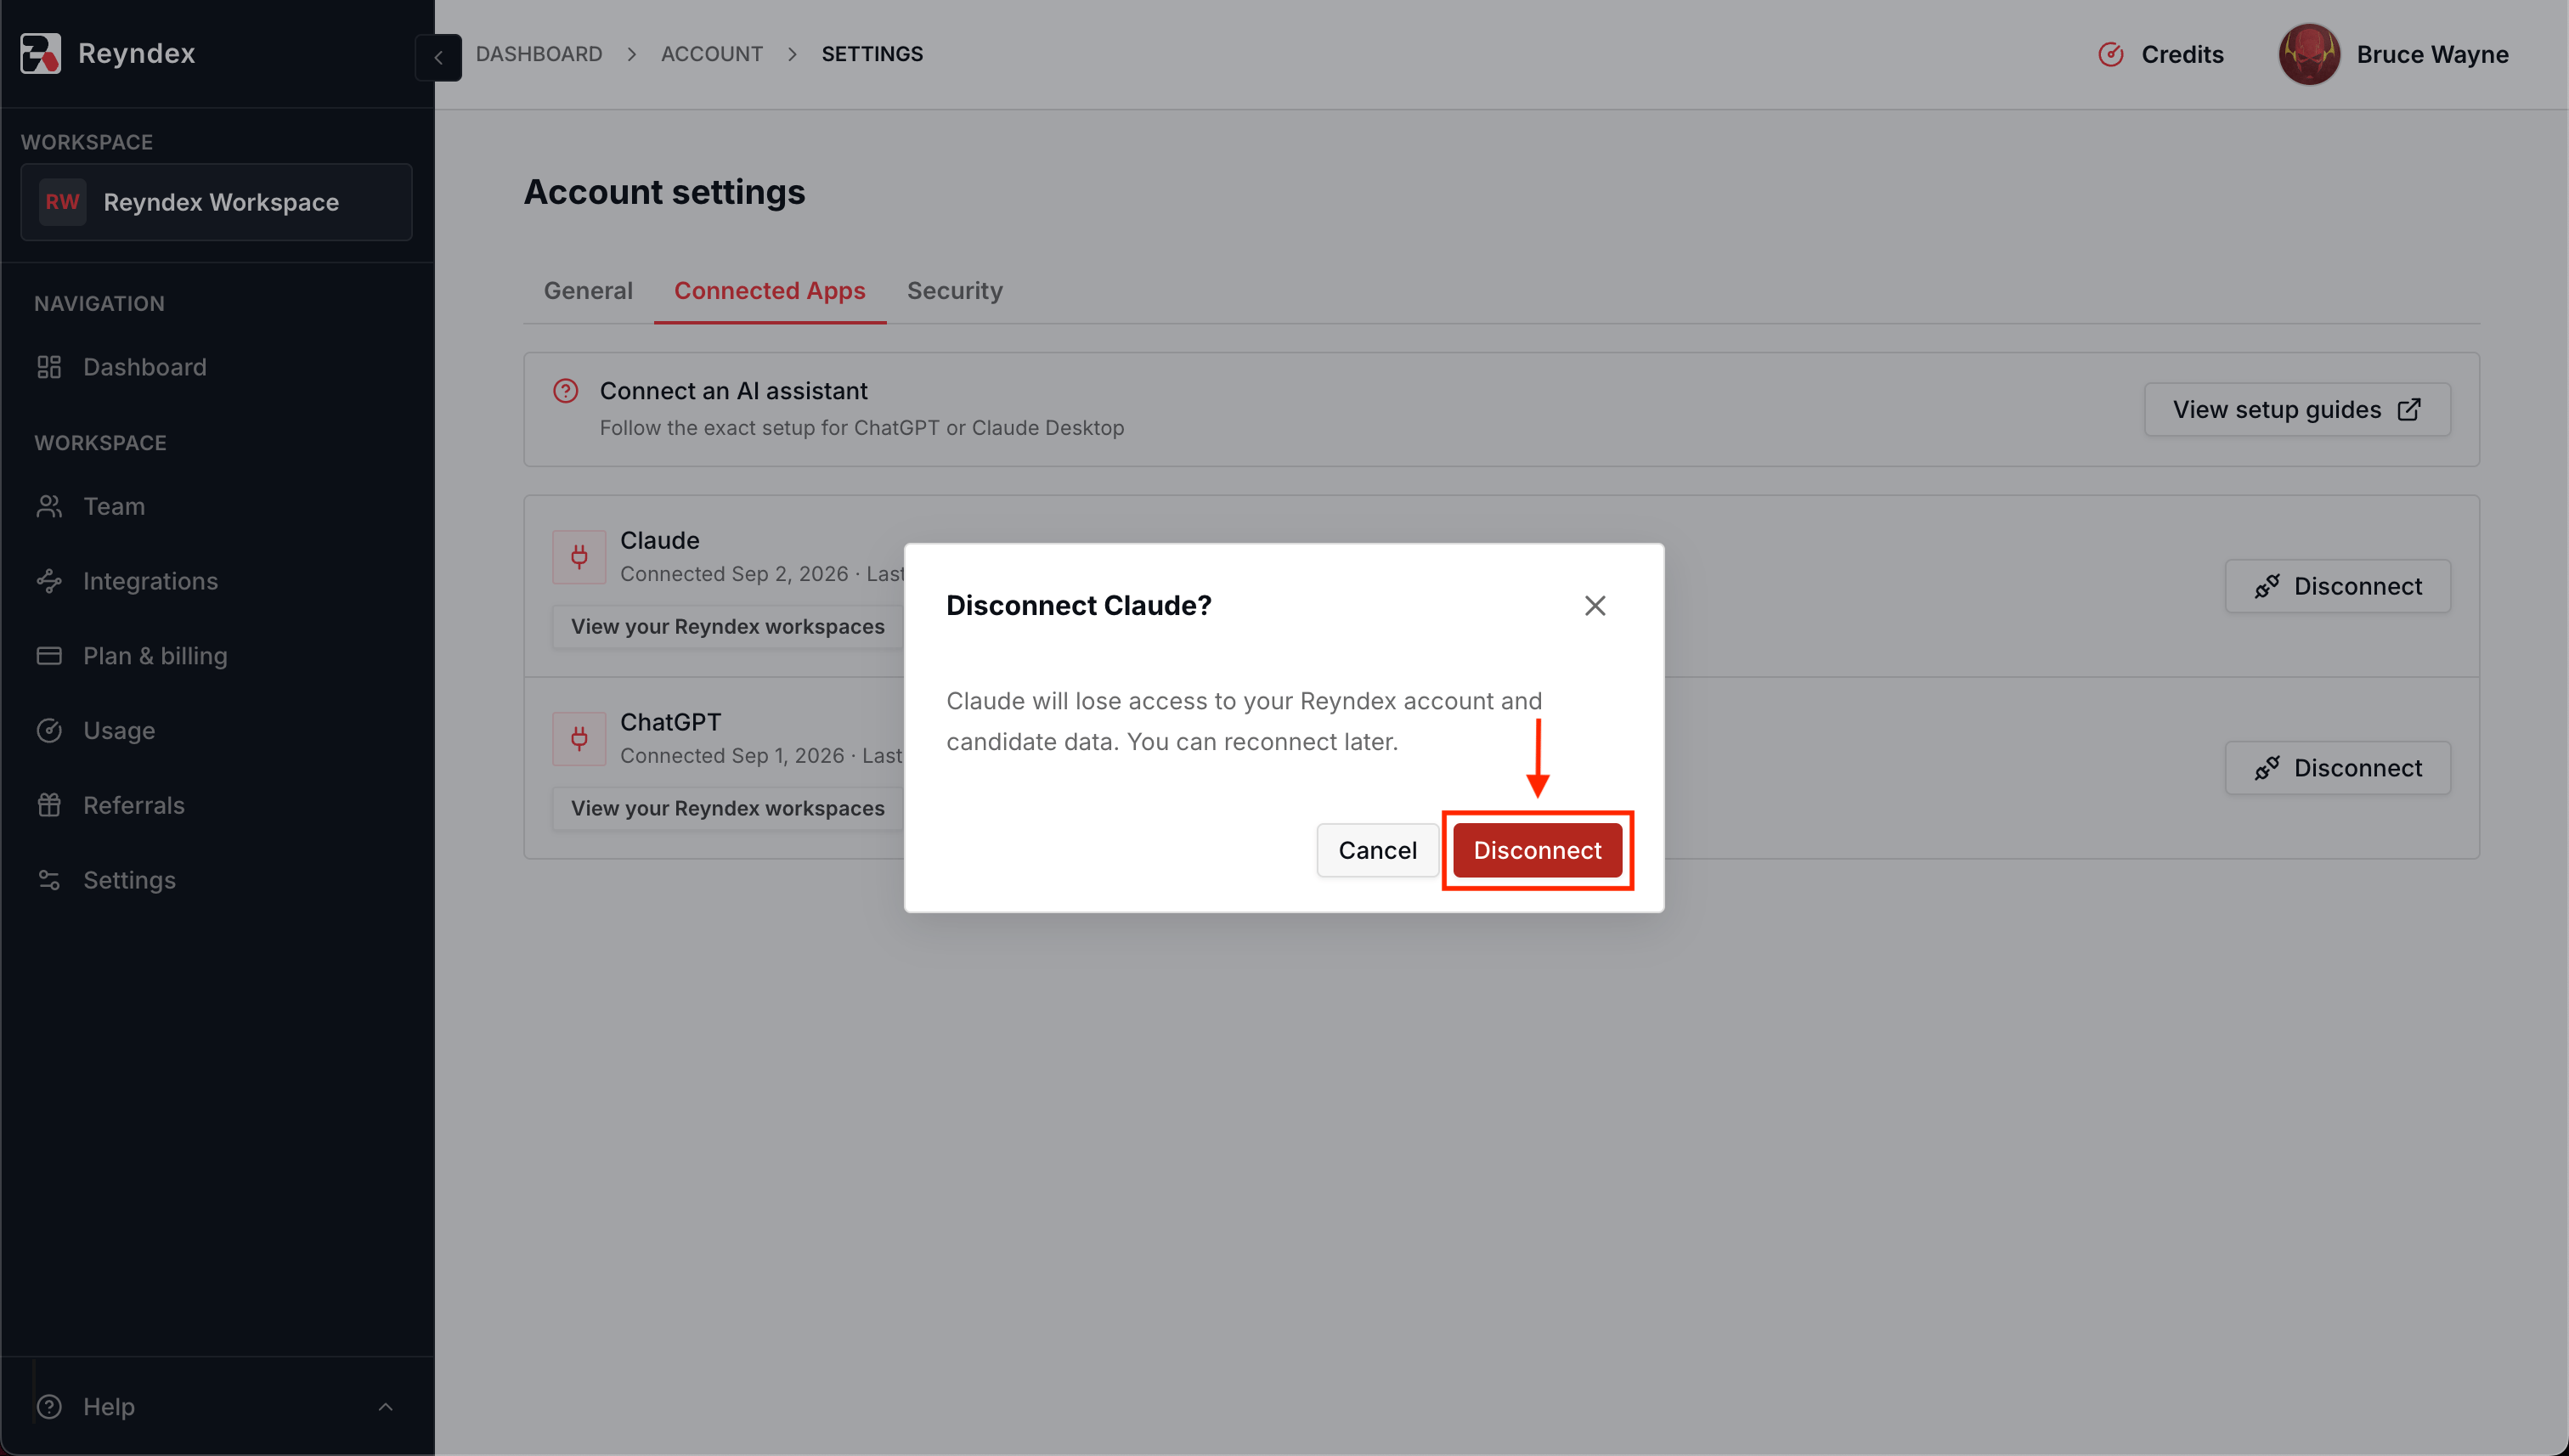Click the Connect an AI assistant title

[x=733, y=391]
